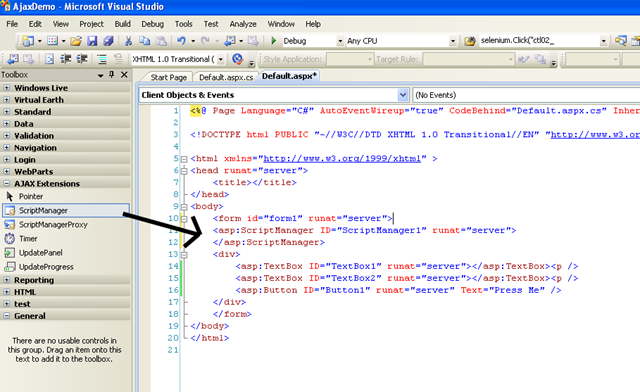
Task: Start debugging with green play icon
Action: (x=274, y=41)
